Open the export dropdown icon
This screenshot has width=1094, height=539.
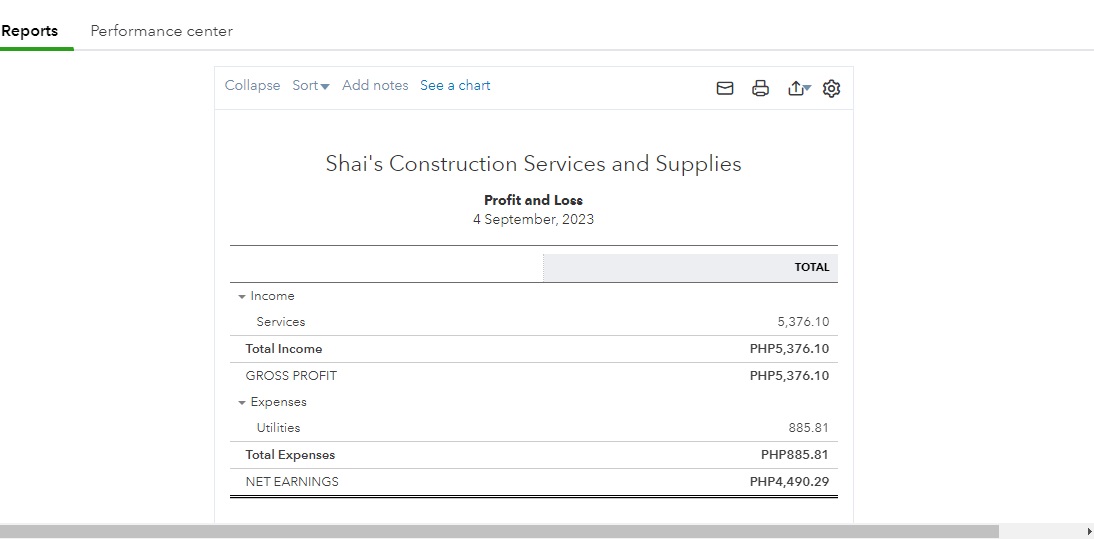click(798, 88)
